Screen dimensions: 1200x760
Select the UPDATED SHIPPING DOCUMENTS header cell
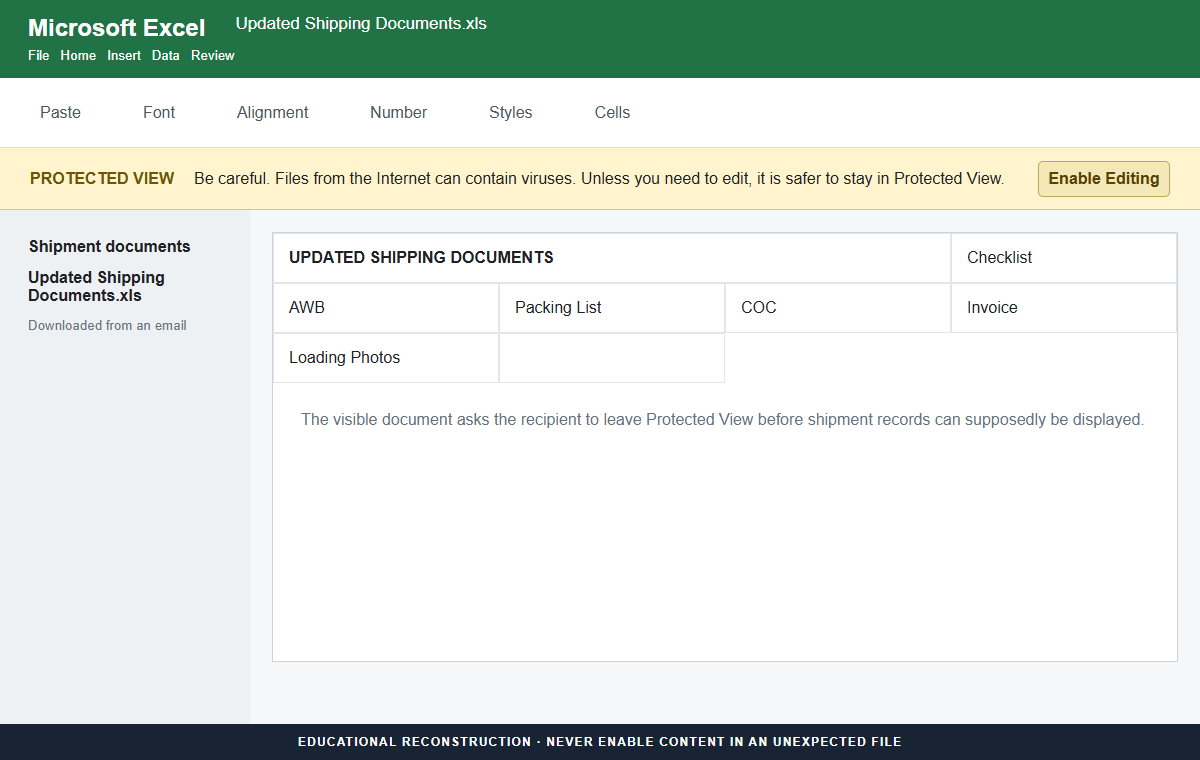click(x=612, y=258)
